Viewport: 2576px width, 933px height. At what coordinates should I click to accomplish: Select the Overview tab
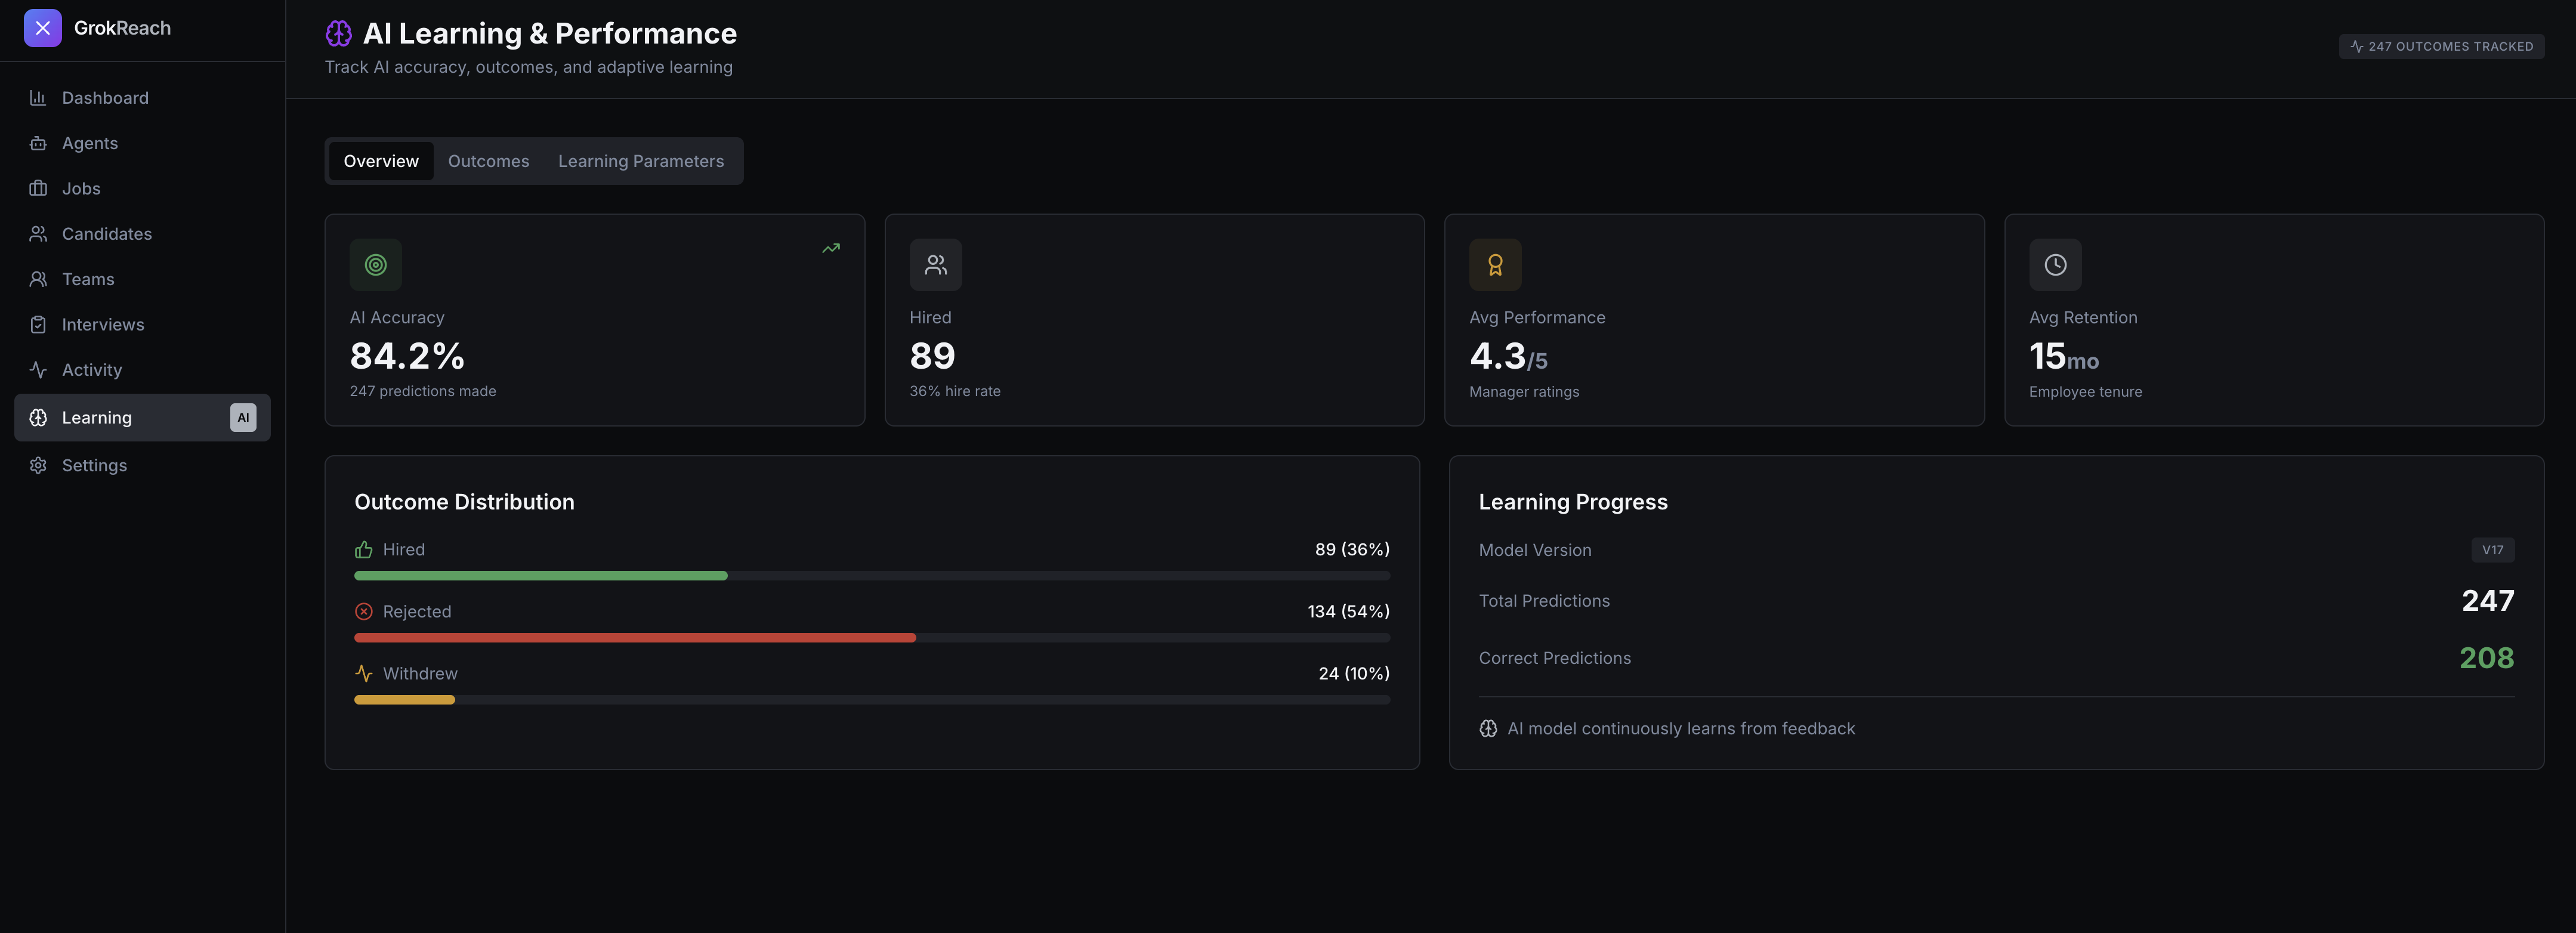coord(381,161)
